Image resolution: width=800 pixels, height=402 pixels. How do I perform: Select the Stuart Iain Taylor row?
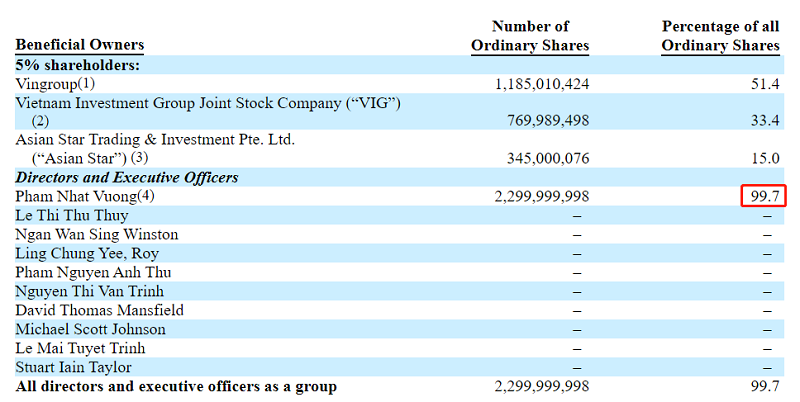point(399,367)
